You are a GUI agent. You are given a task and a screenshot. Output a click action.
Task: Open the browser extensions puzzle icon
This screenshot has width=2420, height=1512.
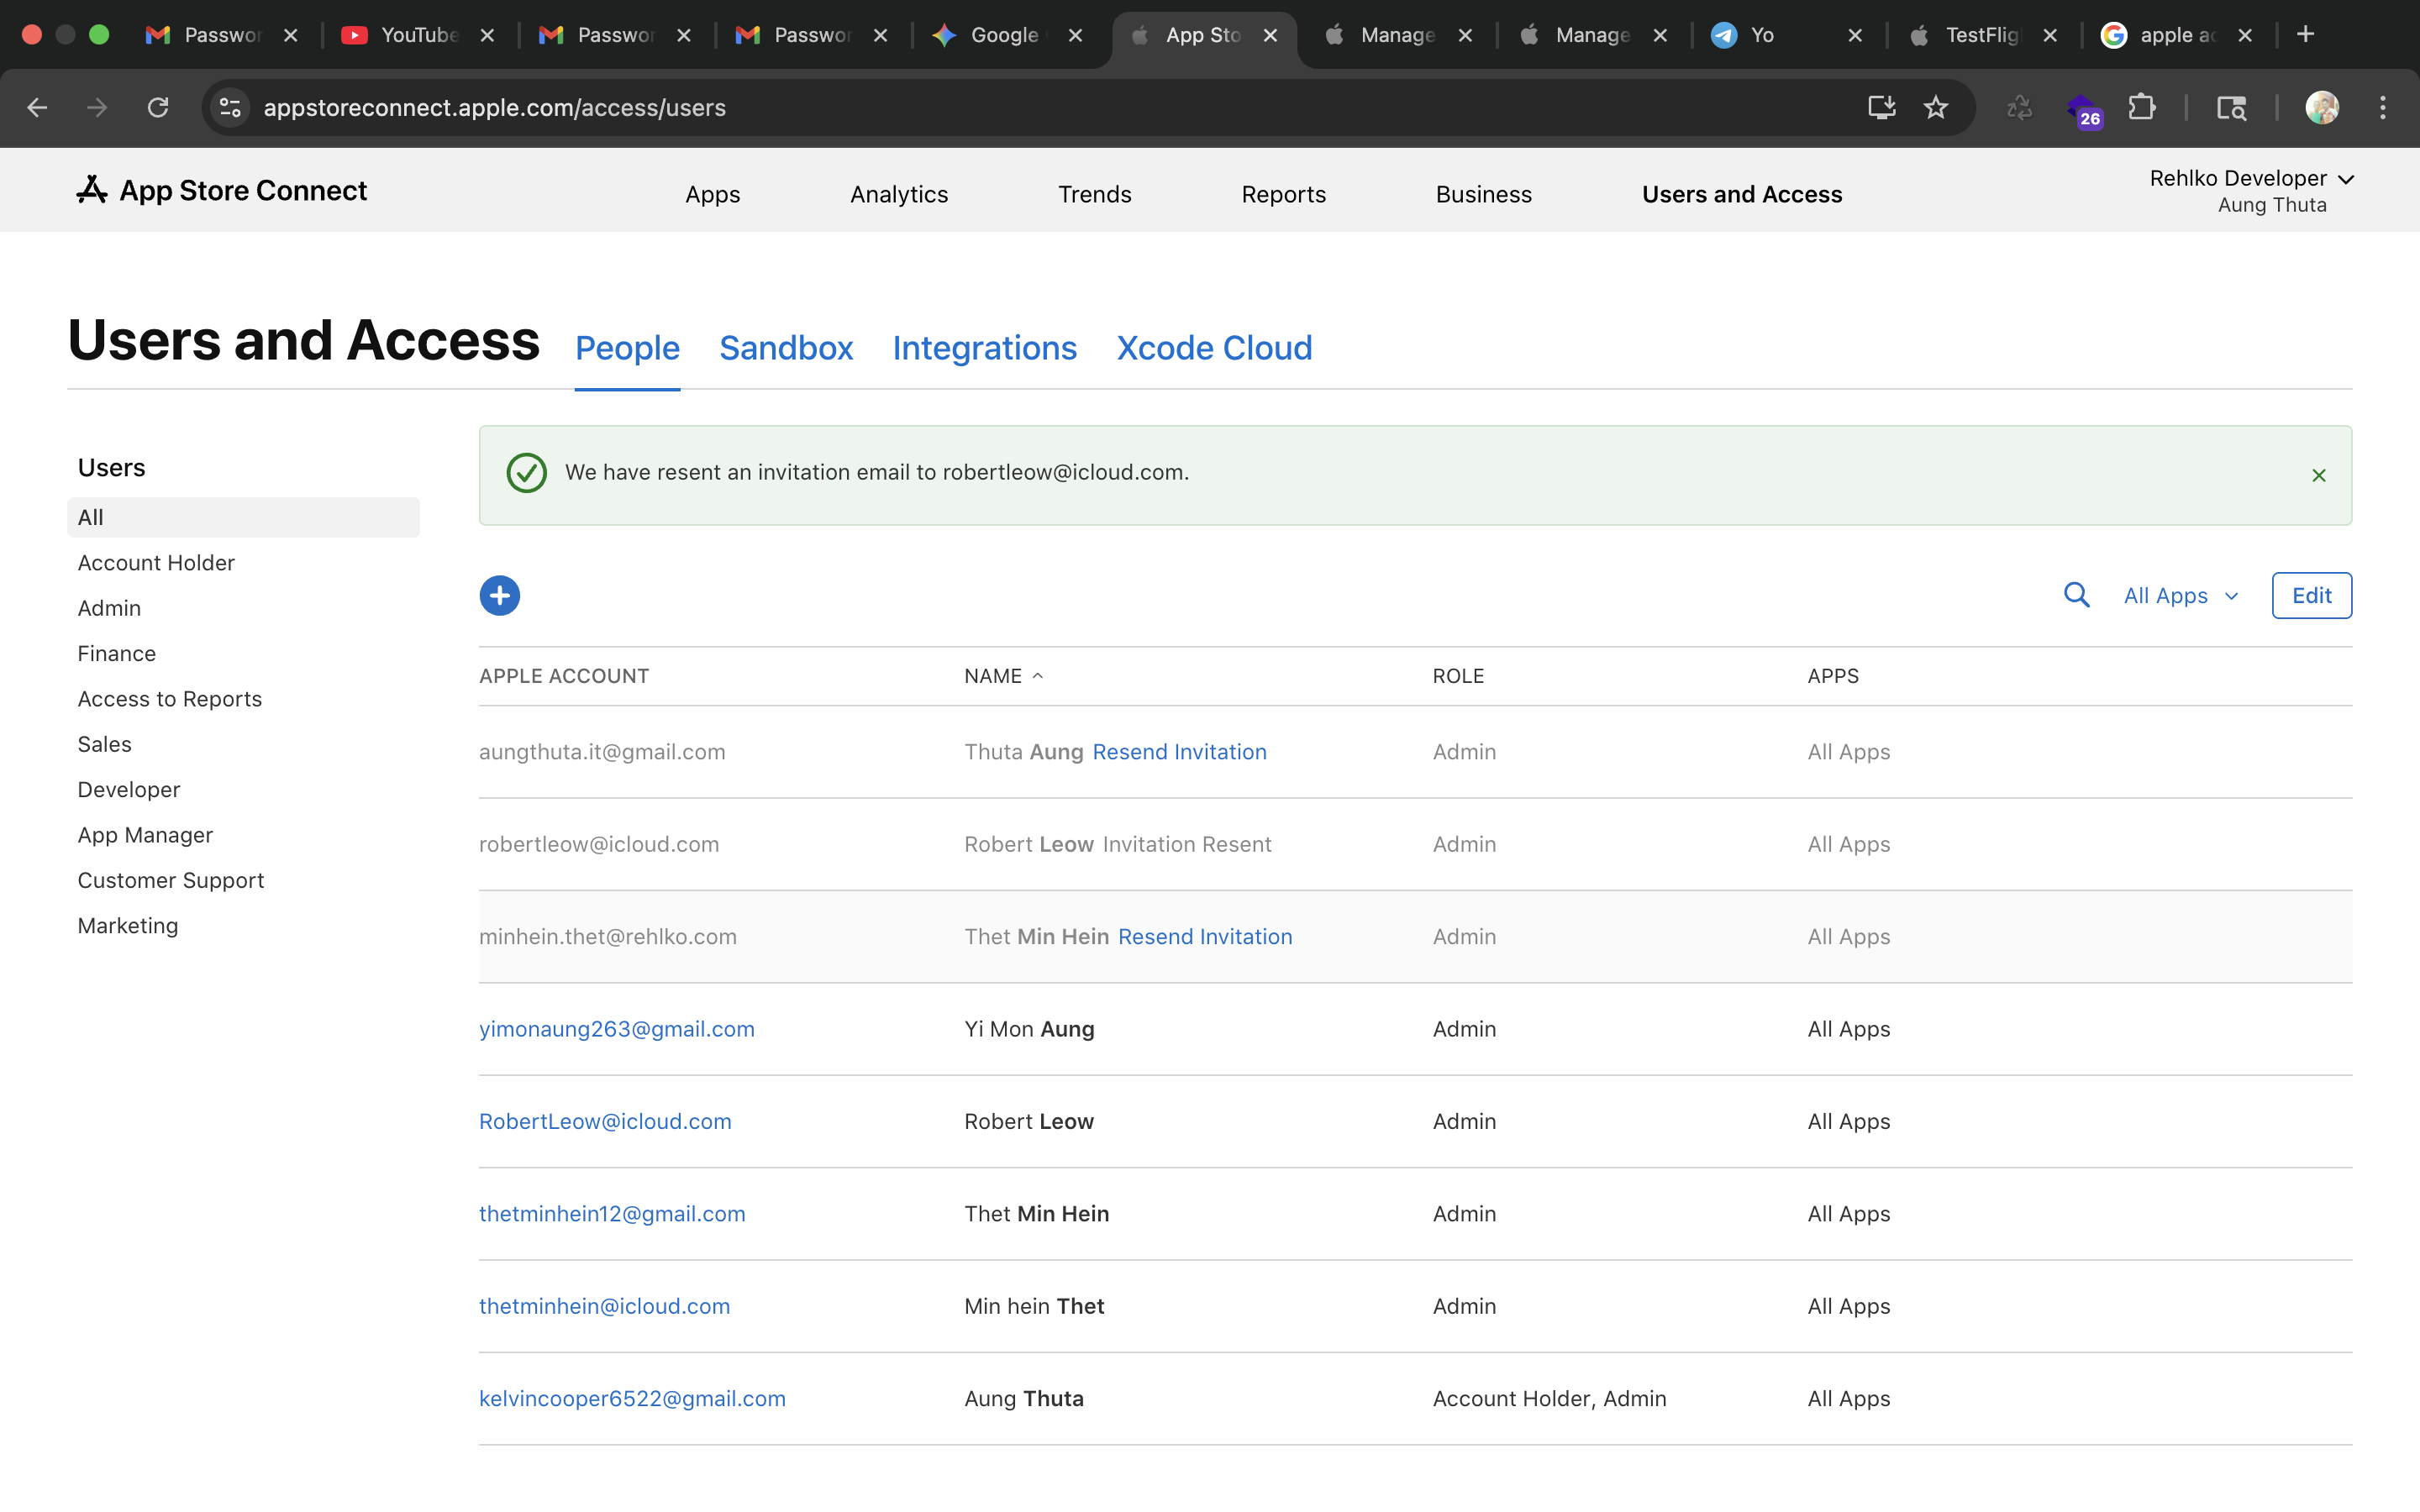click(2142, 108)
